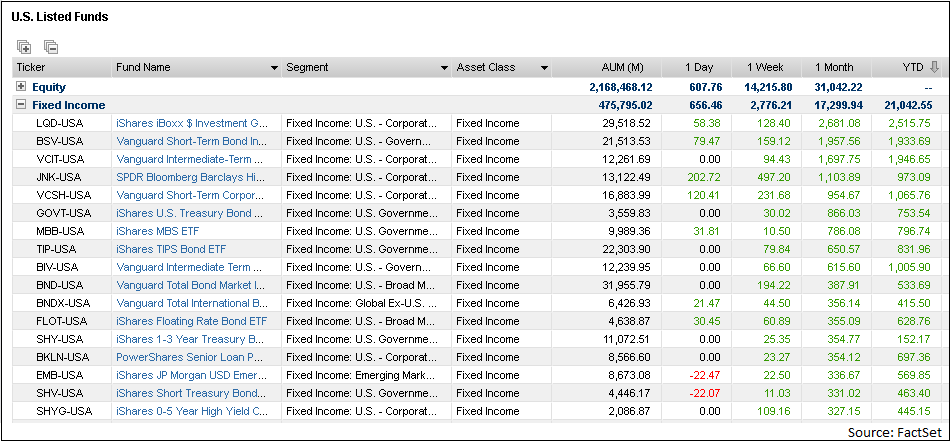Open iShares TIPS Bond ETF link
This screenshot has height=442, width=950.
171,249
